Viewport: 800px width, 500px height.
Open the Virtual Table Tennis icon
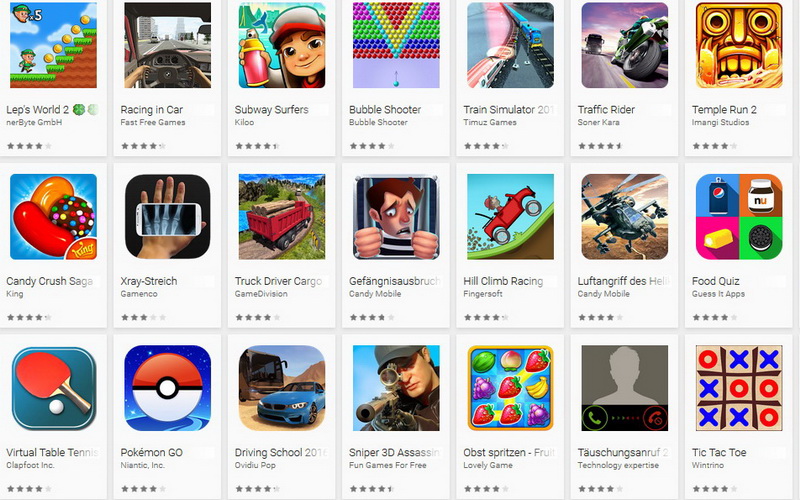pos(53,388)
